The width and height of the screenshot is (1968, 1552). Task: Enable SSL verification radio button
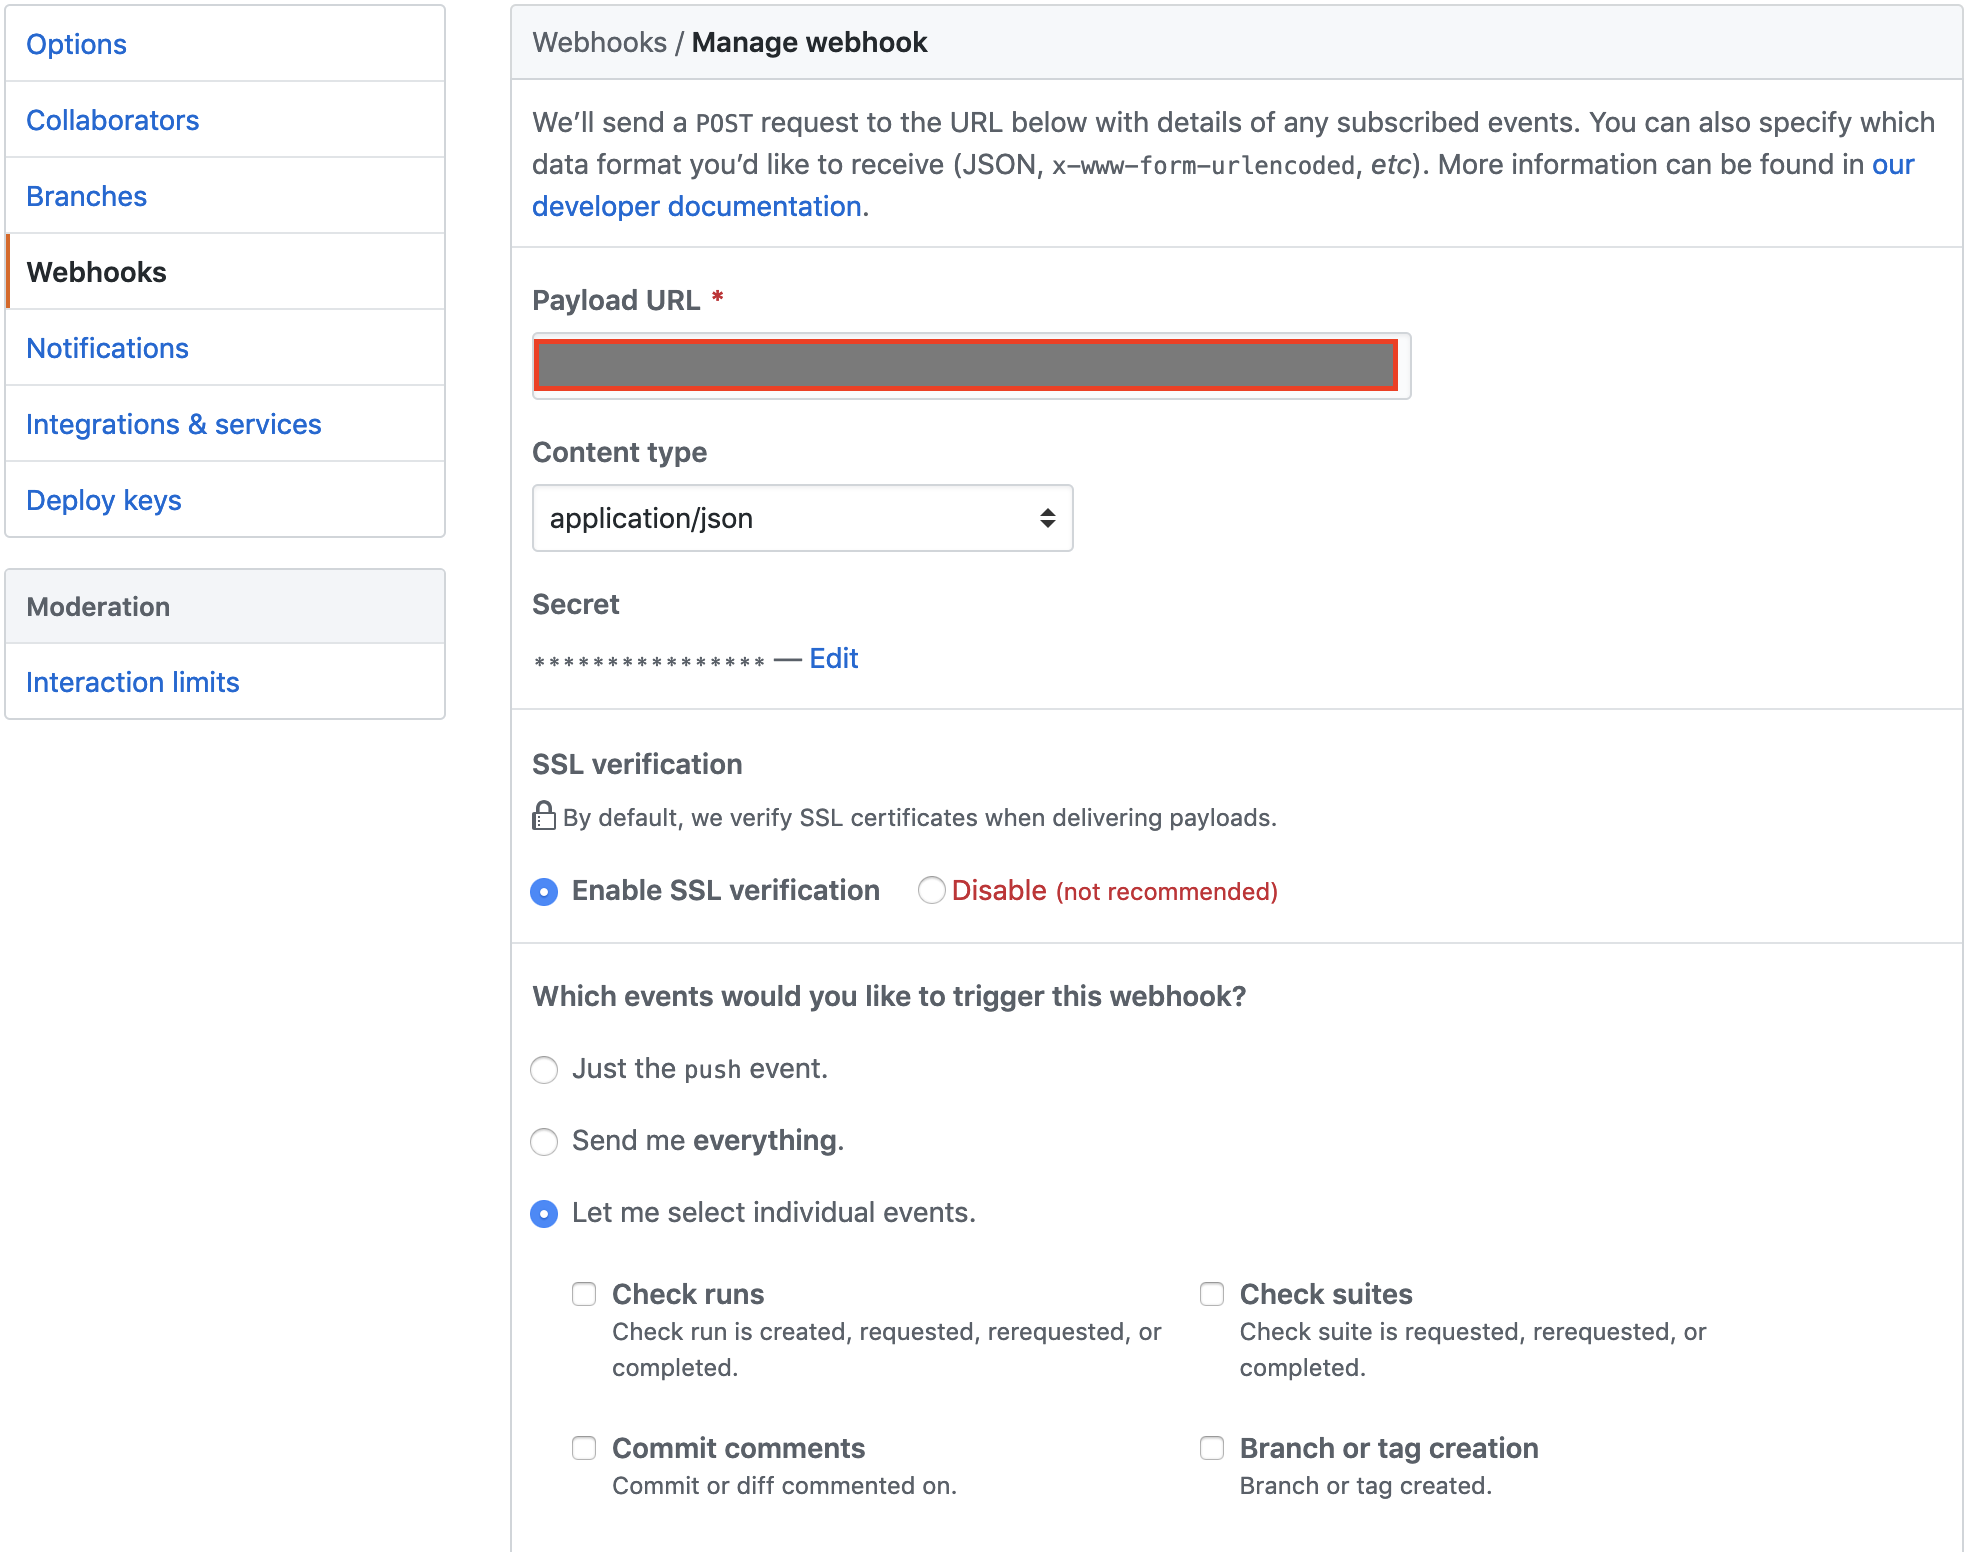(544, 891)
